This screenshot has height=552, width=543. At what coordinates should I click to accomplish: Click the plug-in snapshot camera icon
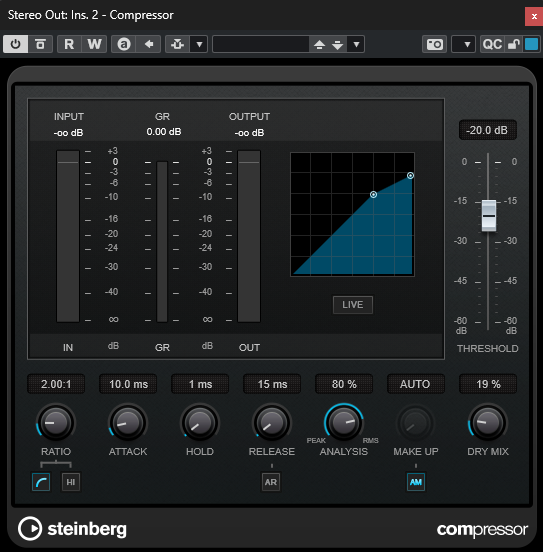[x=435, y=44]
